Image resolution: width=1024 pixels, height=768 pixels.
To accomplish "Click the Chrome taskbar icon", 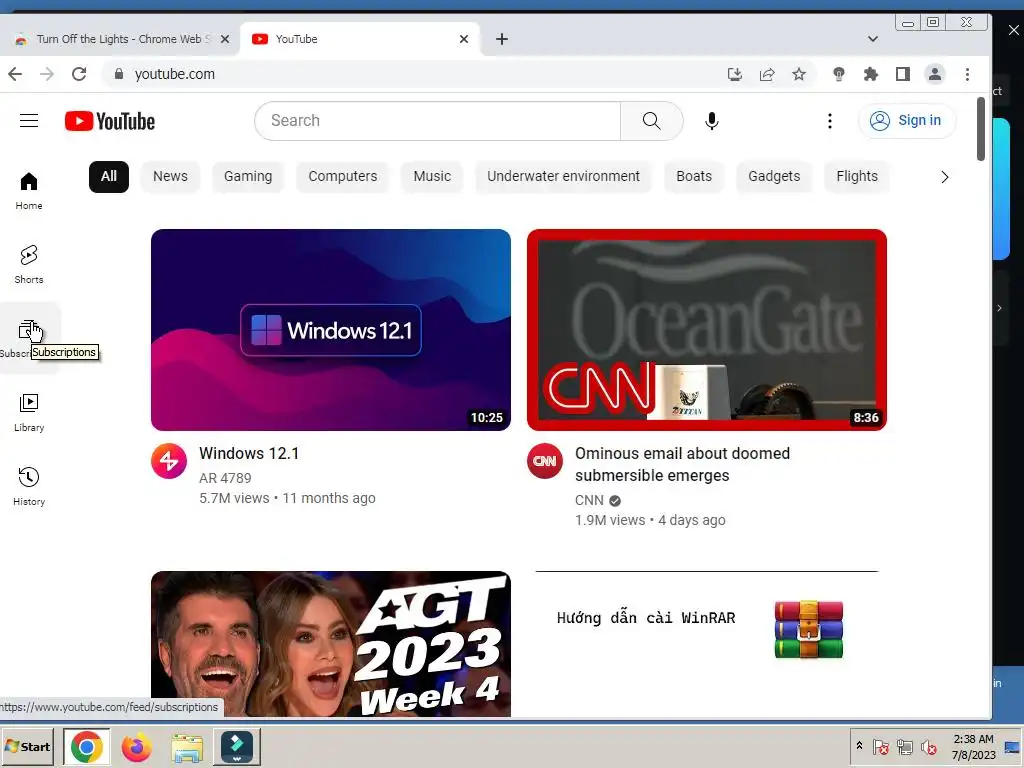I will pos(87,746).
